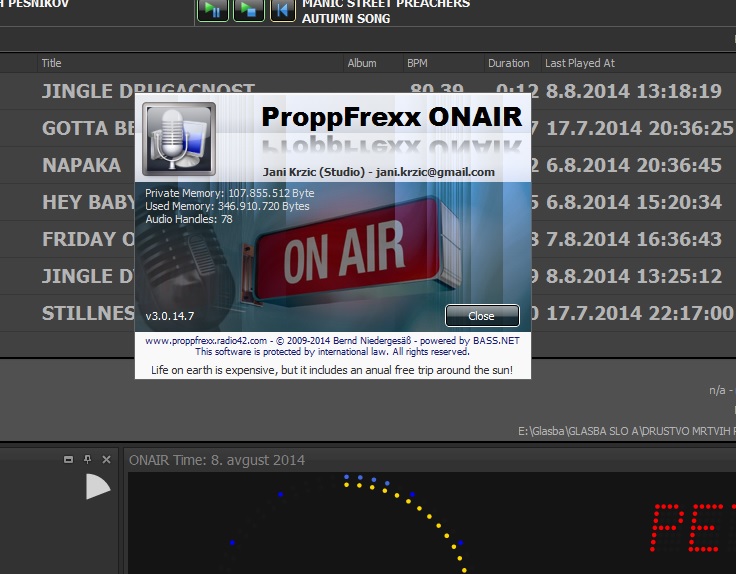
Task: Click the ONAIR Time: 8. avgust 2014 label
Action: tap(217, 460)
